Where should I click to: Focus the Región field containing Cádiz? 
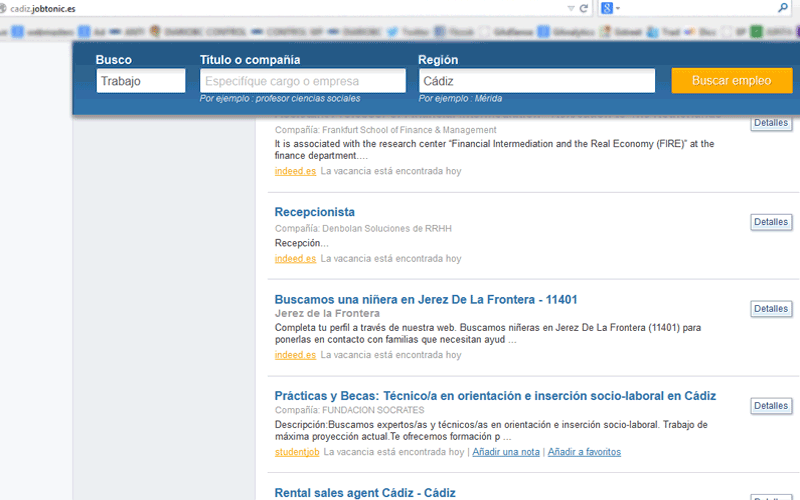536,81
